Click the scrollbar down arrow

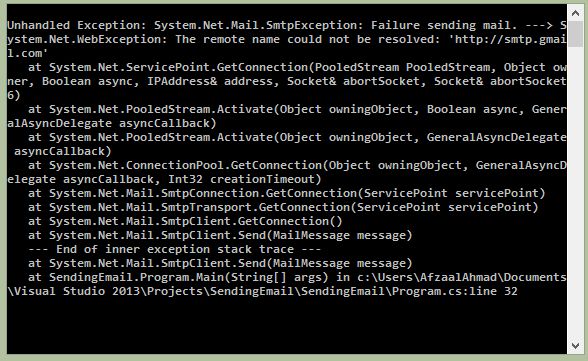pyautogui.click(x=575, y=345)
